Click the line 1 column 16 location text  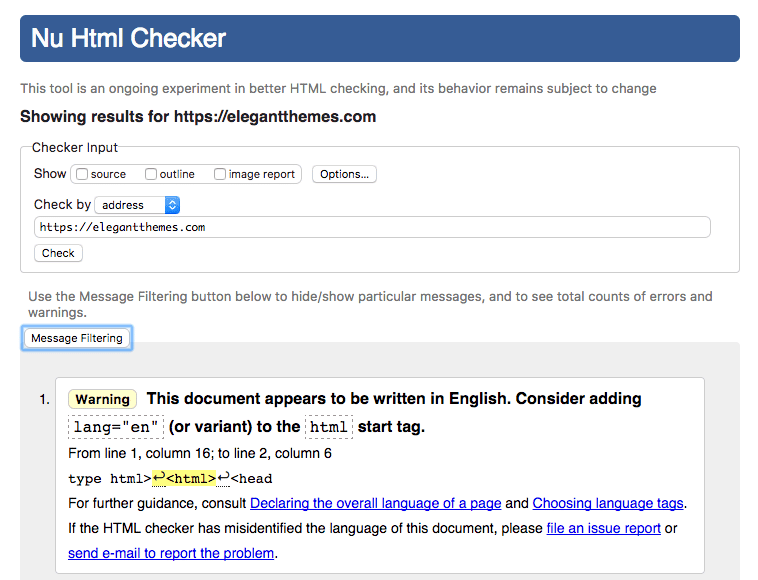coord(200,453)
